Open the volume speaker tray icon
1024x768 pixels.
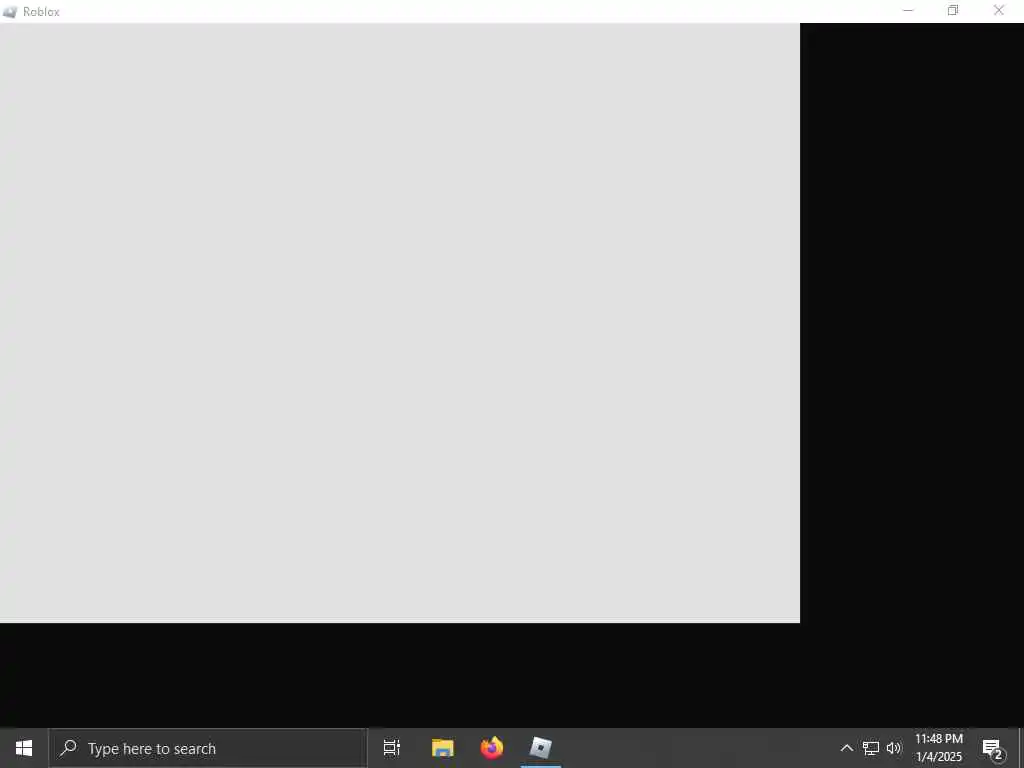894,748
